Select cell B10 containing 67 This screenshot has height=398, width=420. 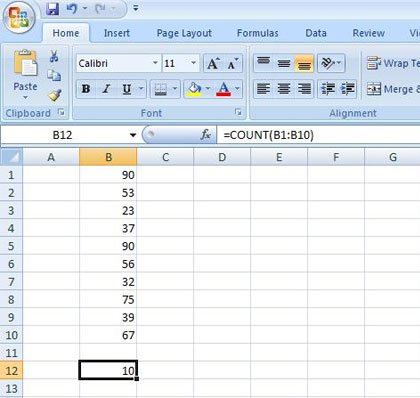[x=108, y=335]
